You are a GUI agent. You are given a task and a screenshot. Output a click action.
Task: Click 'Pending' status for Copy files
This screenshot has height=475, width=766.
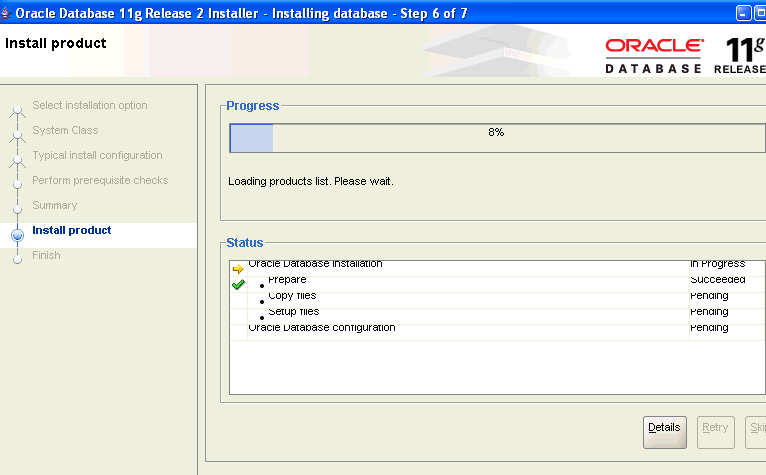[709, 296]
